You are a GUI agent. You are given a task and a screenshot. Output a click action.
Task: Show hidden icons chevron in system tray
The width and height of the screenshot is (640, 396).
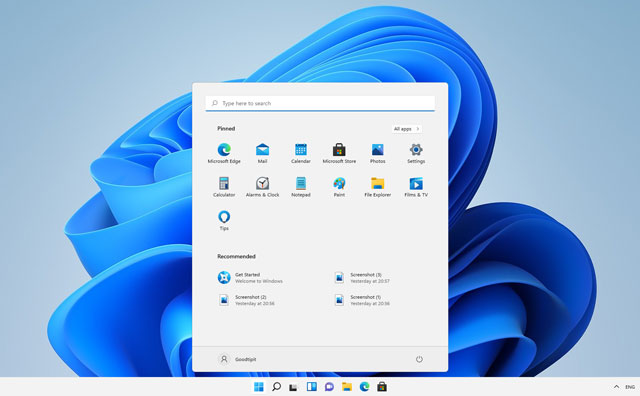[x=616, y=387]
